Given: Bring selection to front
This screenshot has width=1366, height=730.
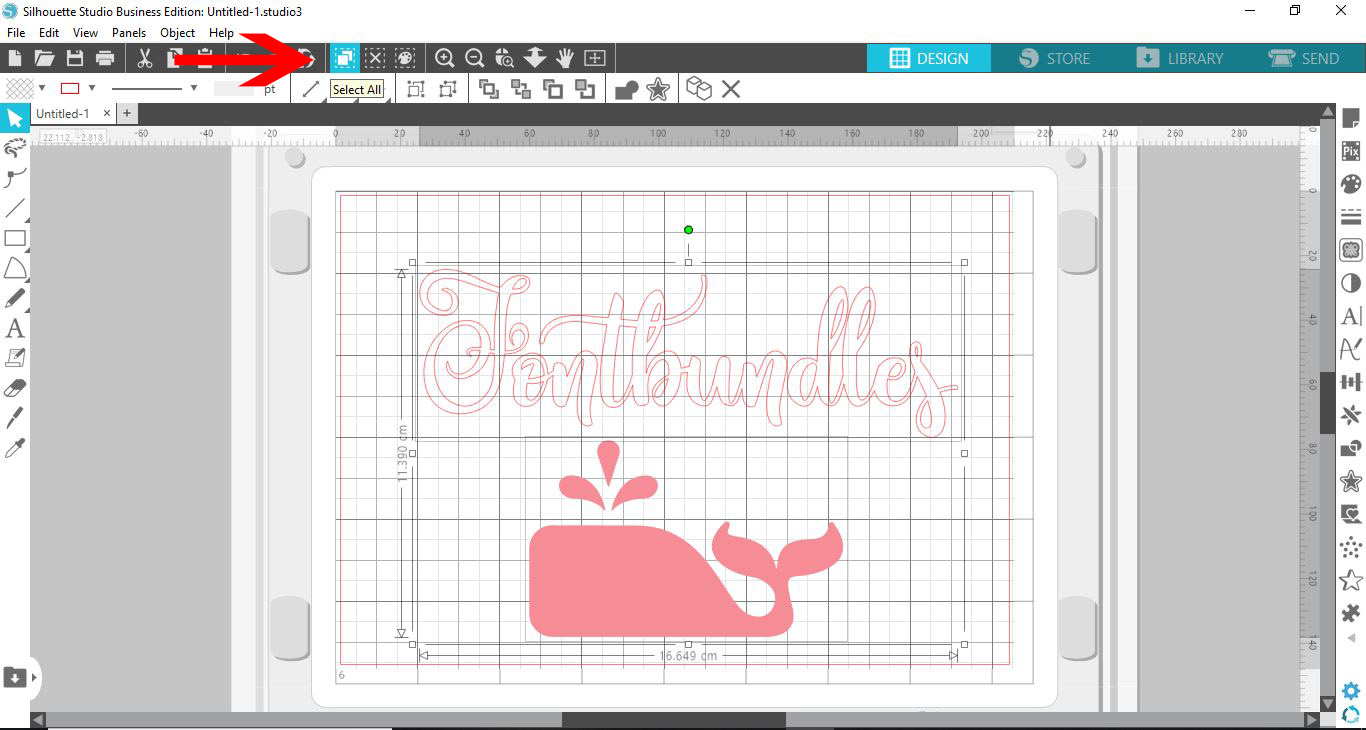Looking at the screenshot, I should 489,89.
